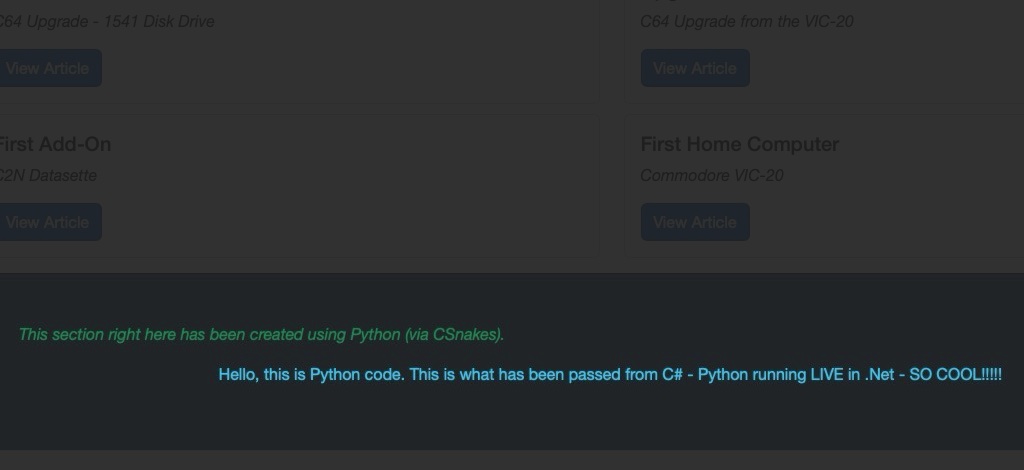The width and height of the screenshot is (1024, 470).
Task: Select the First Home Computer heading
Action: pyautogui.click(x=739, y=144)
